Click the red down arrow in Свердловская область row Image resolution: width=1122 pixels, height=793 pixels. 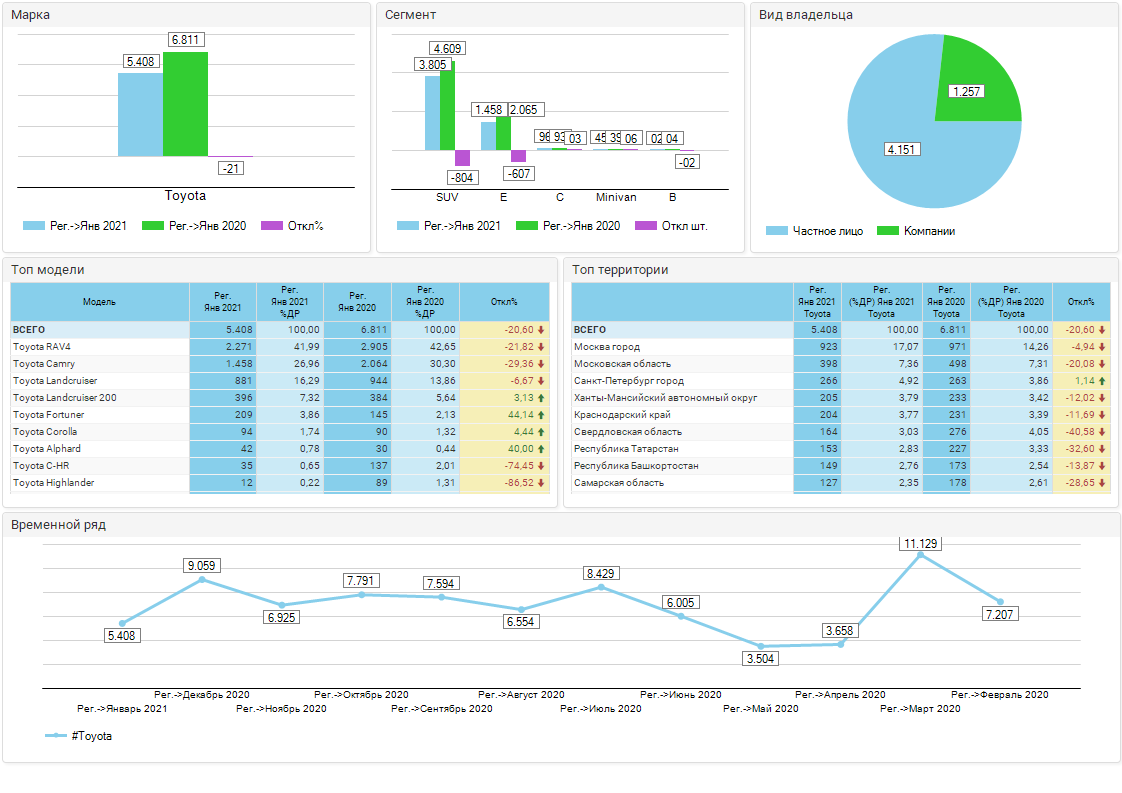(x=1102, y=432)
